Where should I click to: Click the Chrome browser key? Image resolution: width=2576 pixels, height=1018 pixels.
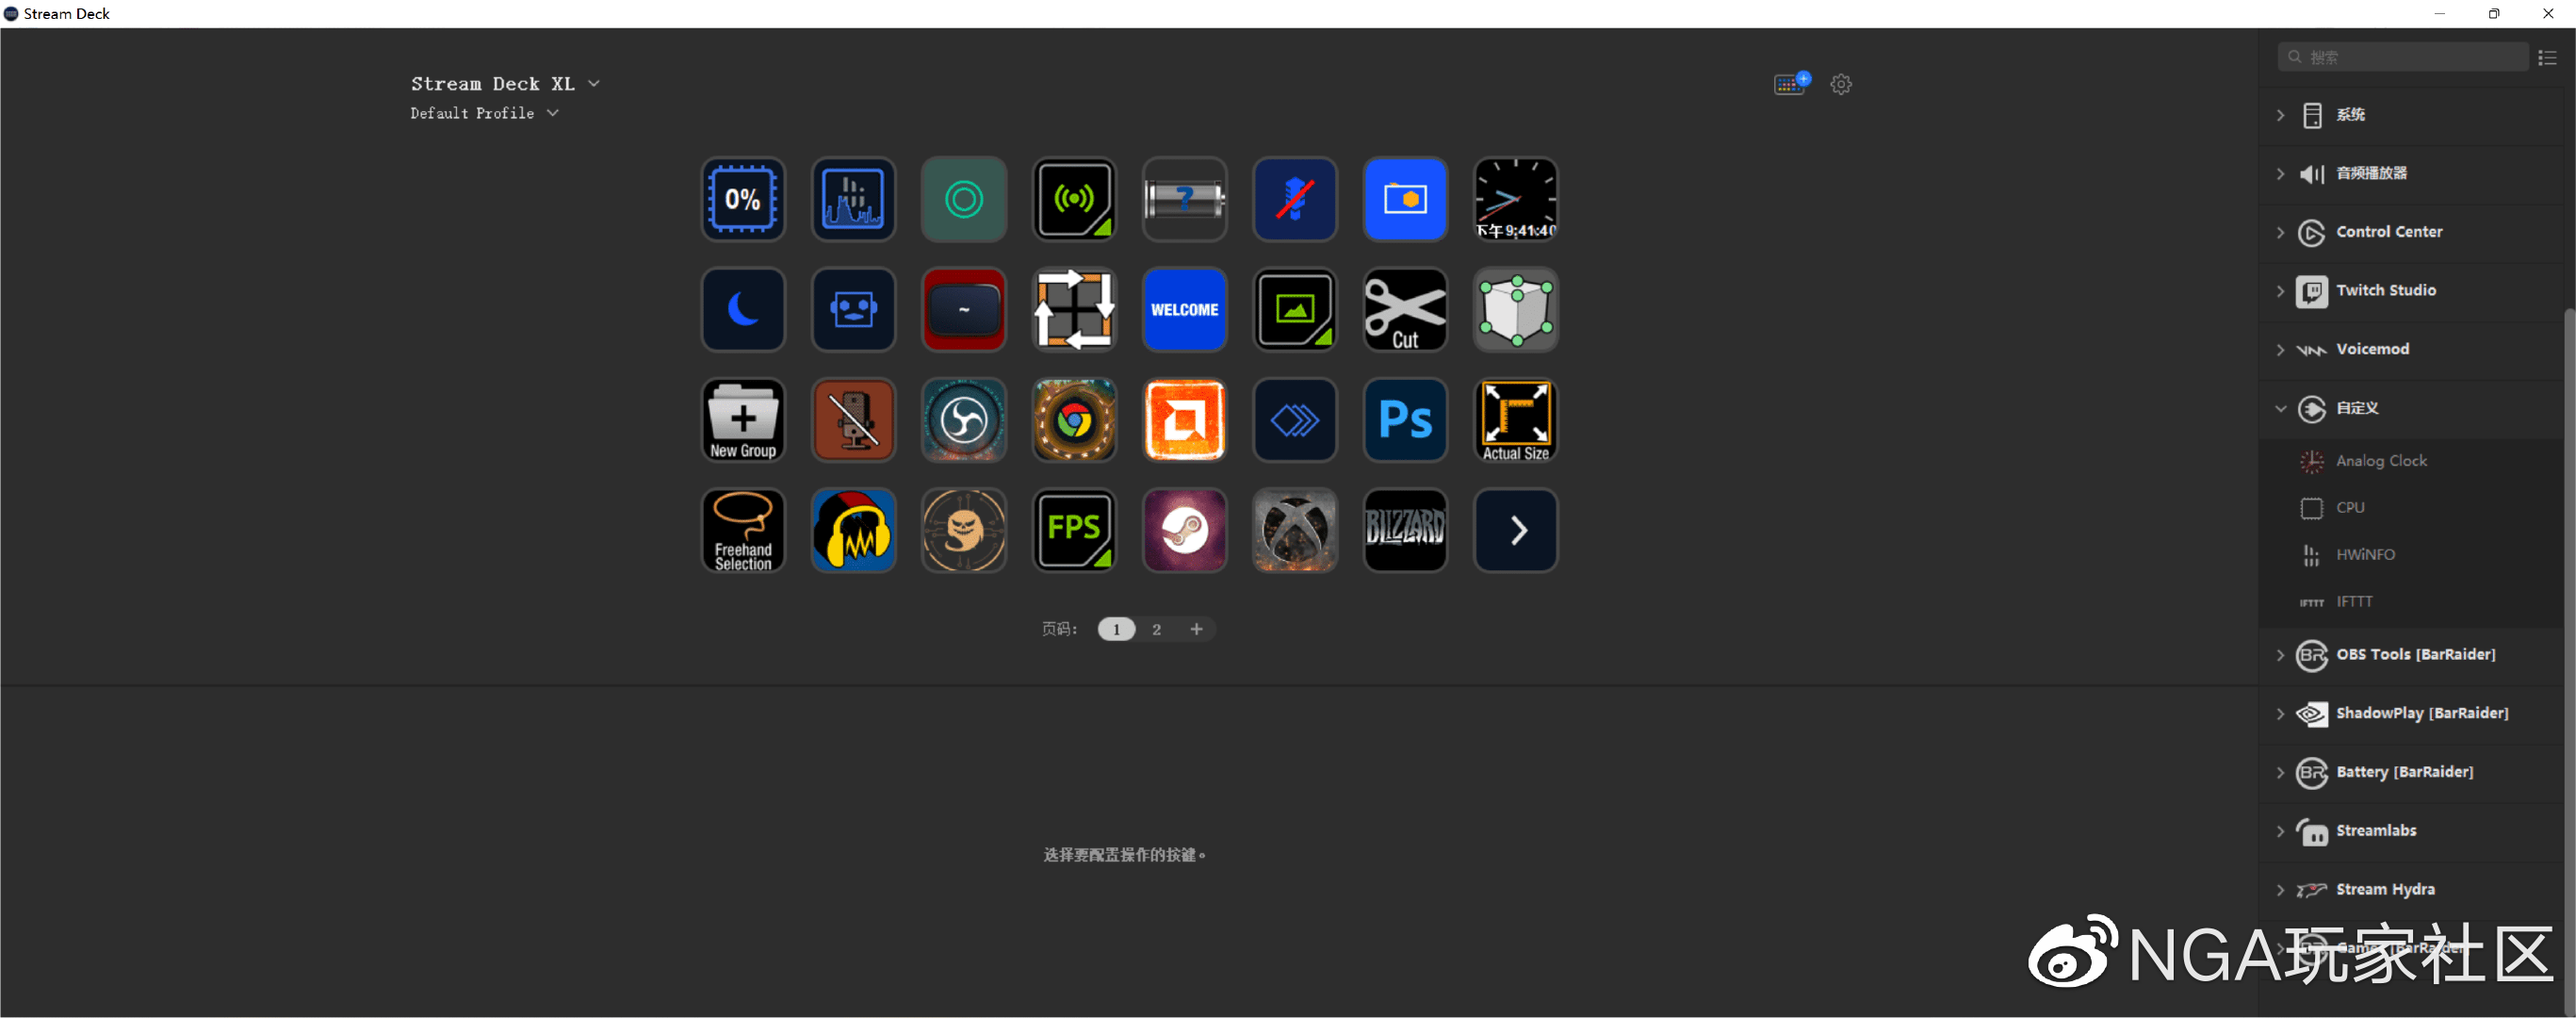point(1074,420)
